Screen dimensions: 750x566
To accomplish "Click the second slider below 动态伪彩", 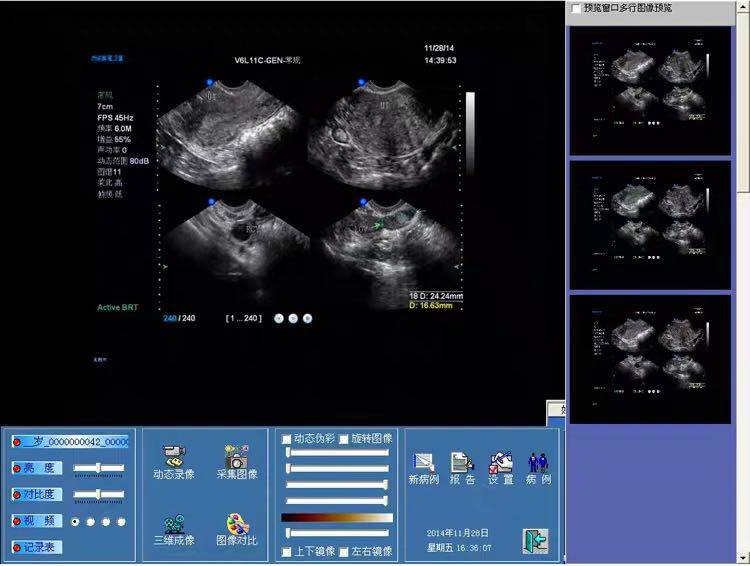I will pos(337,468).
